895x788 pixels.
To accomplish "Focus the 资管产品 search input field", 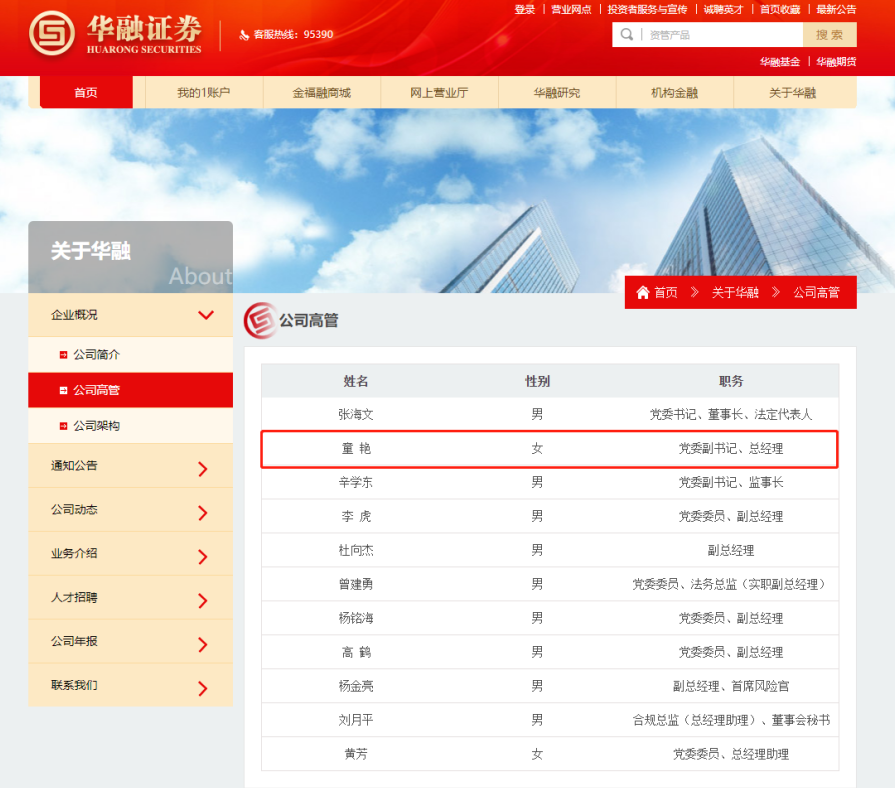I will click(x=720, y=35).
